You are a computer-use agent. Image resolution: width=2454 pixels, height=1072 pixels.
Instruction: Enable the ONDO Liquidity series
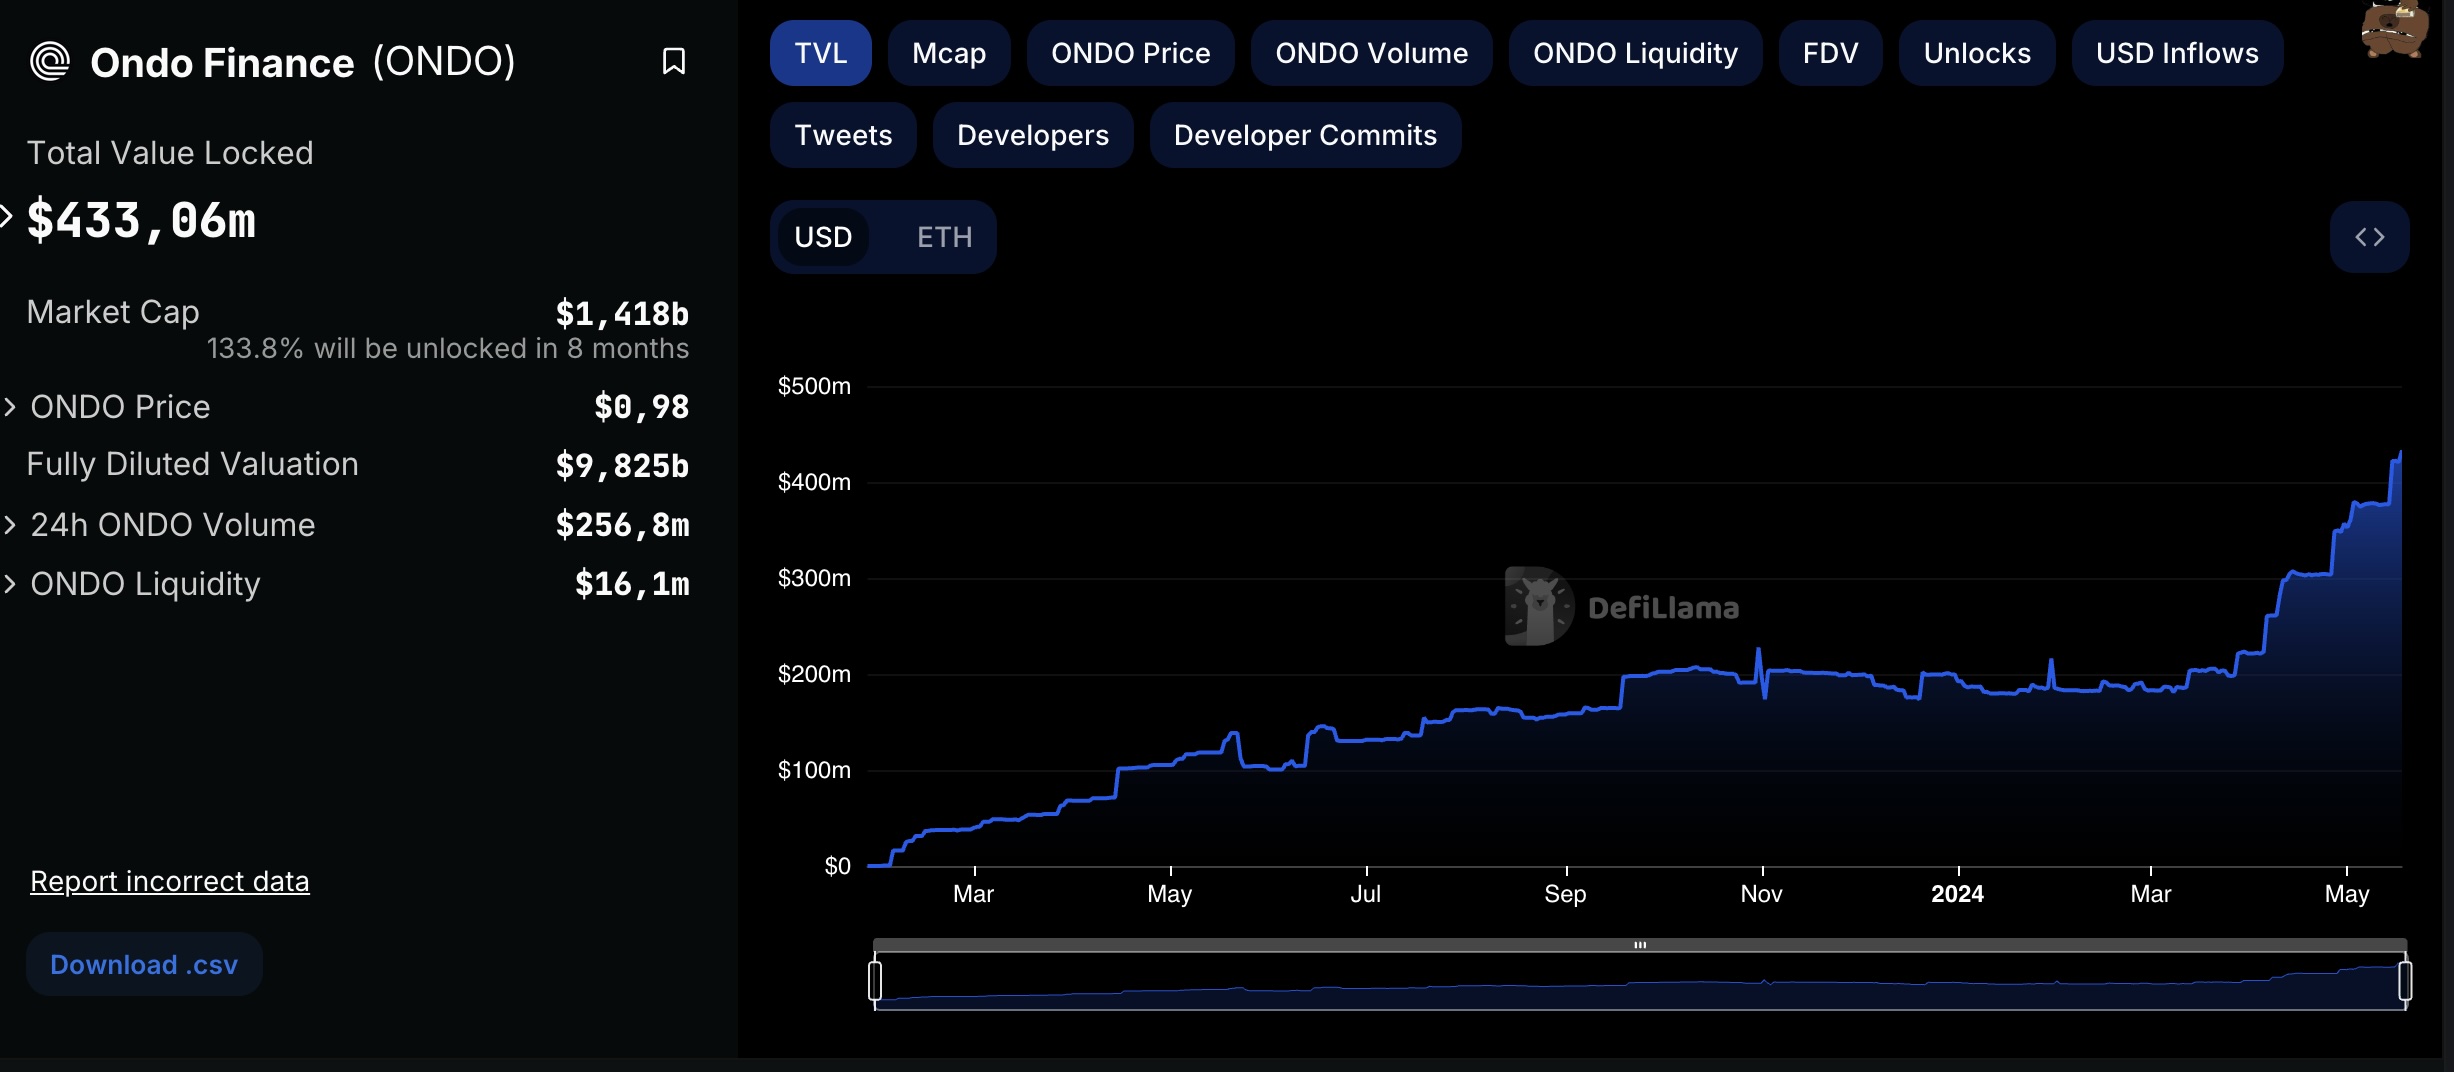point(1635,53)
